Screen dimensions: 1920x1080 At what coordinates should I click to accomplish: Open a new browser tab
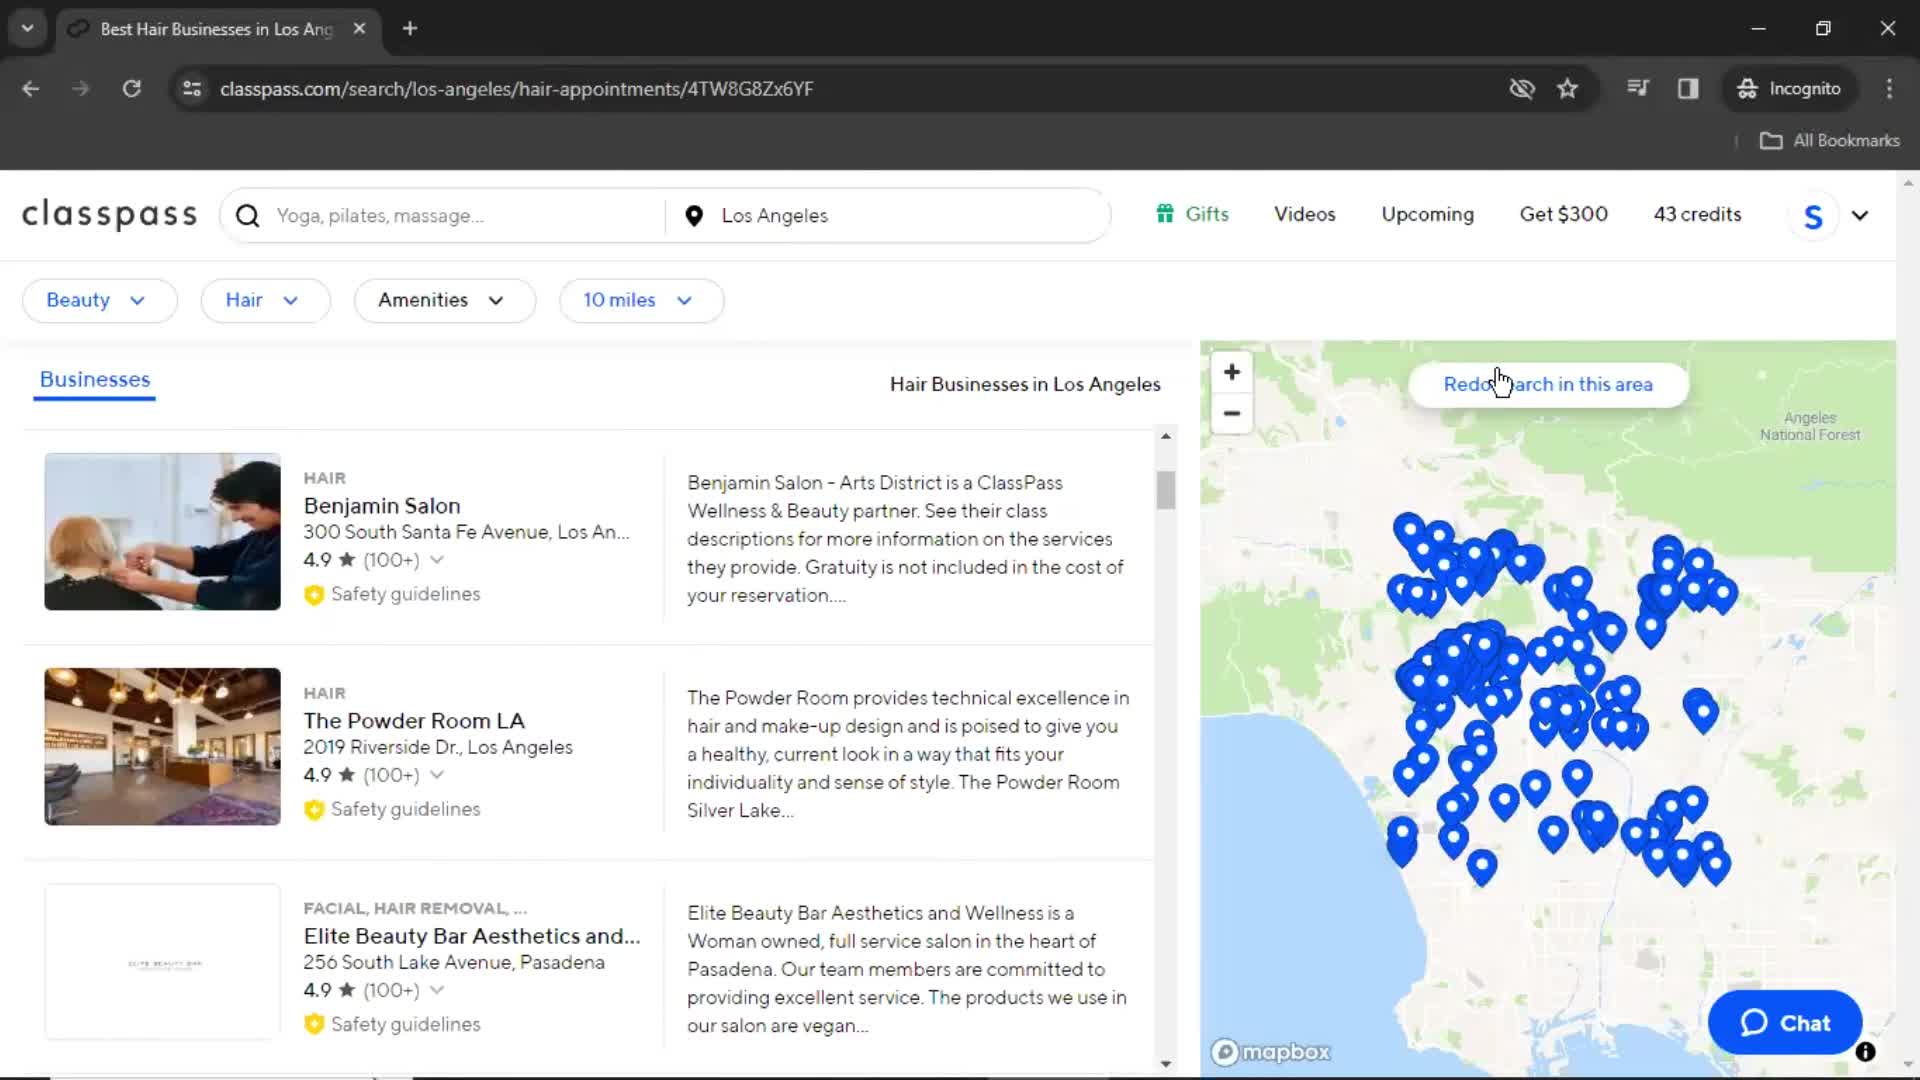[410, 29]
